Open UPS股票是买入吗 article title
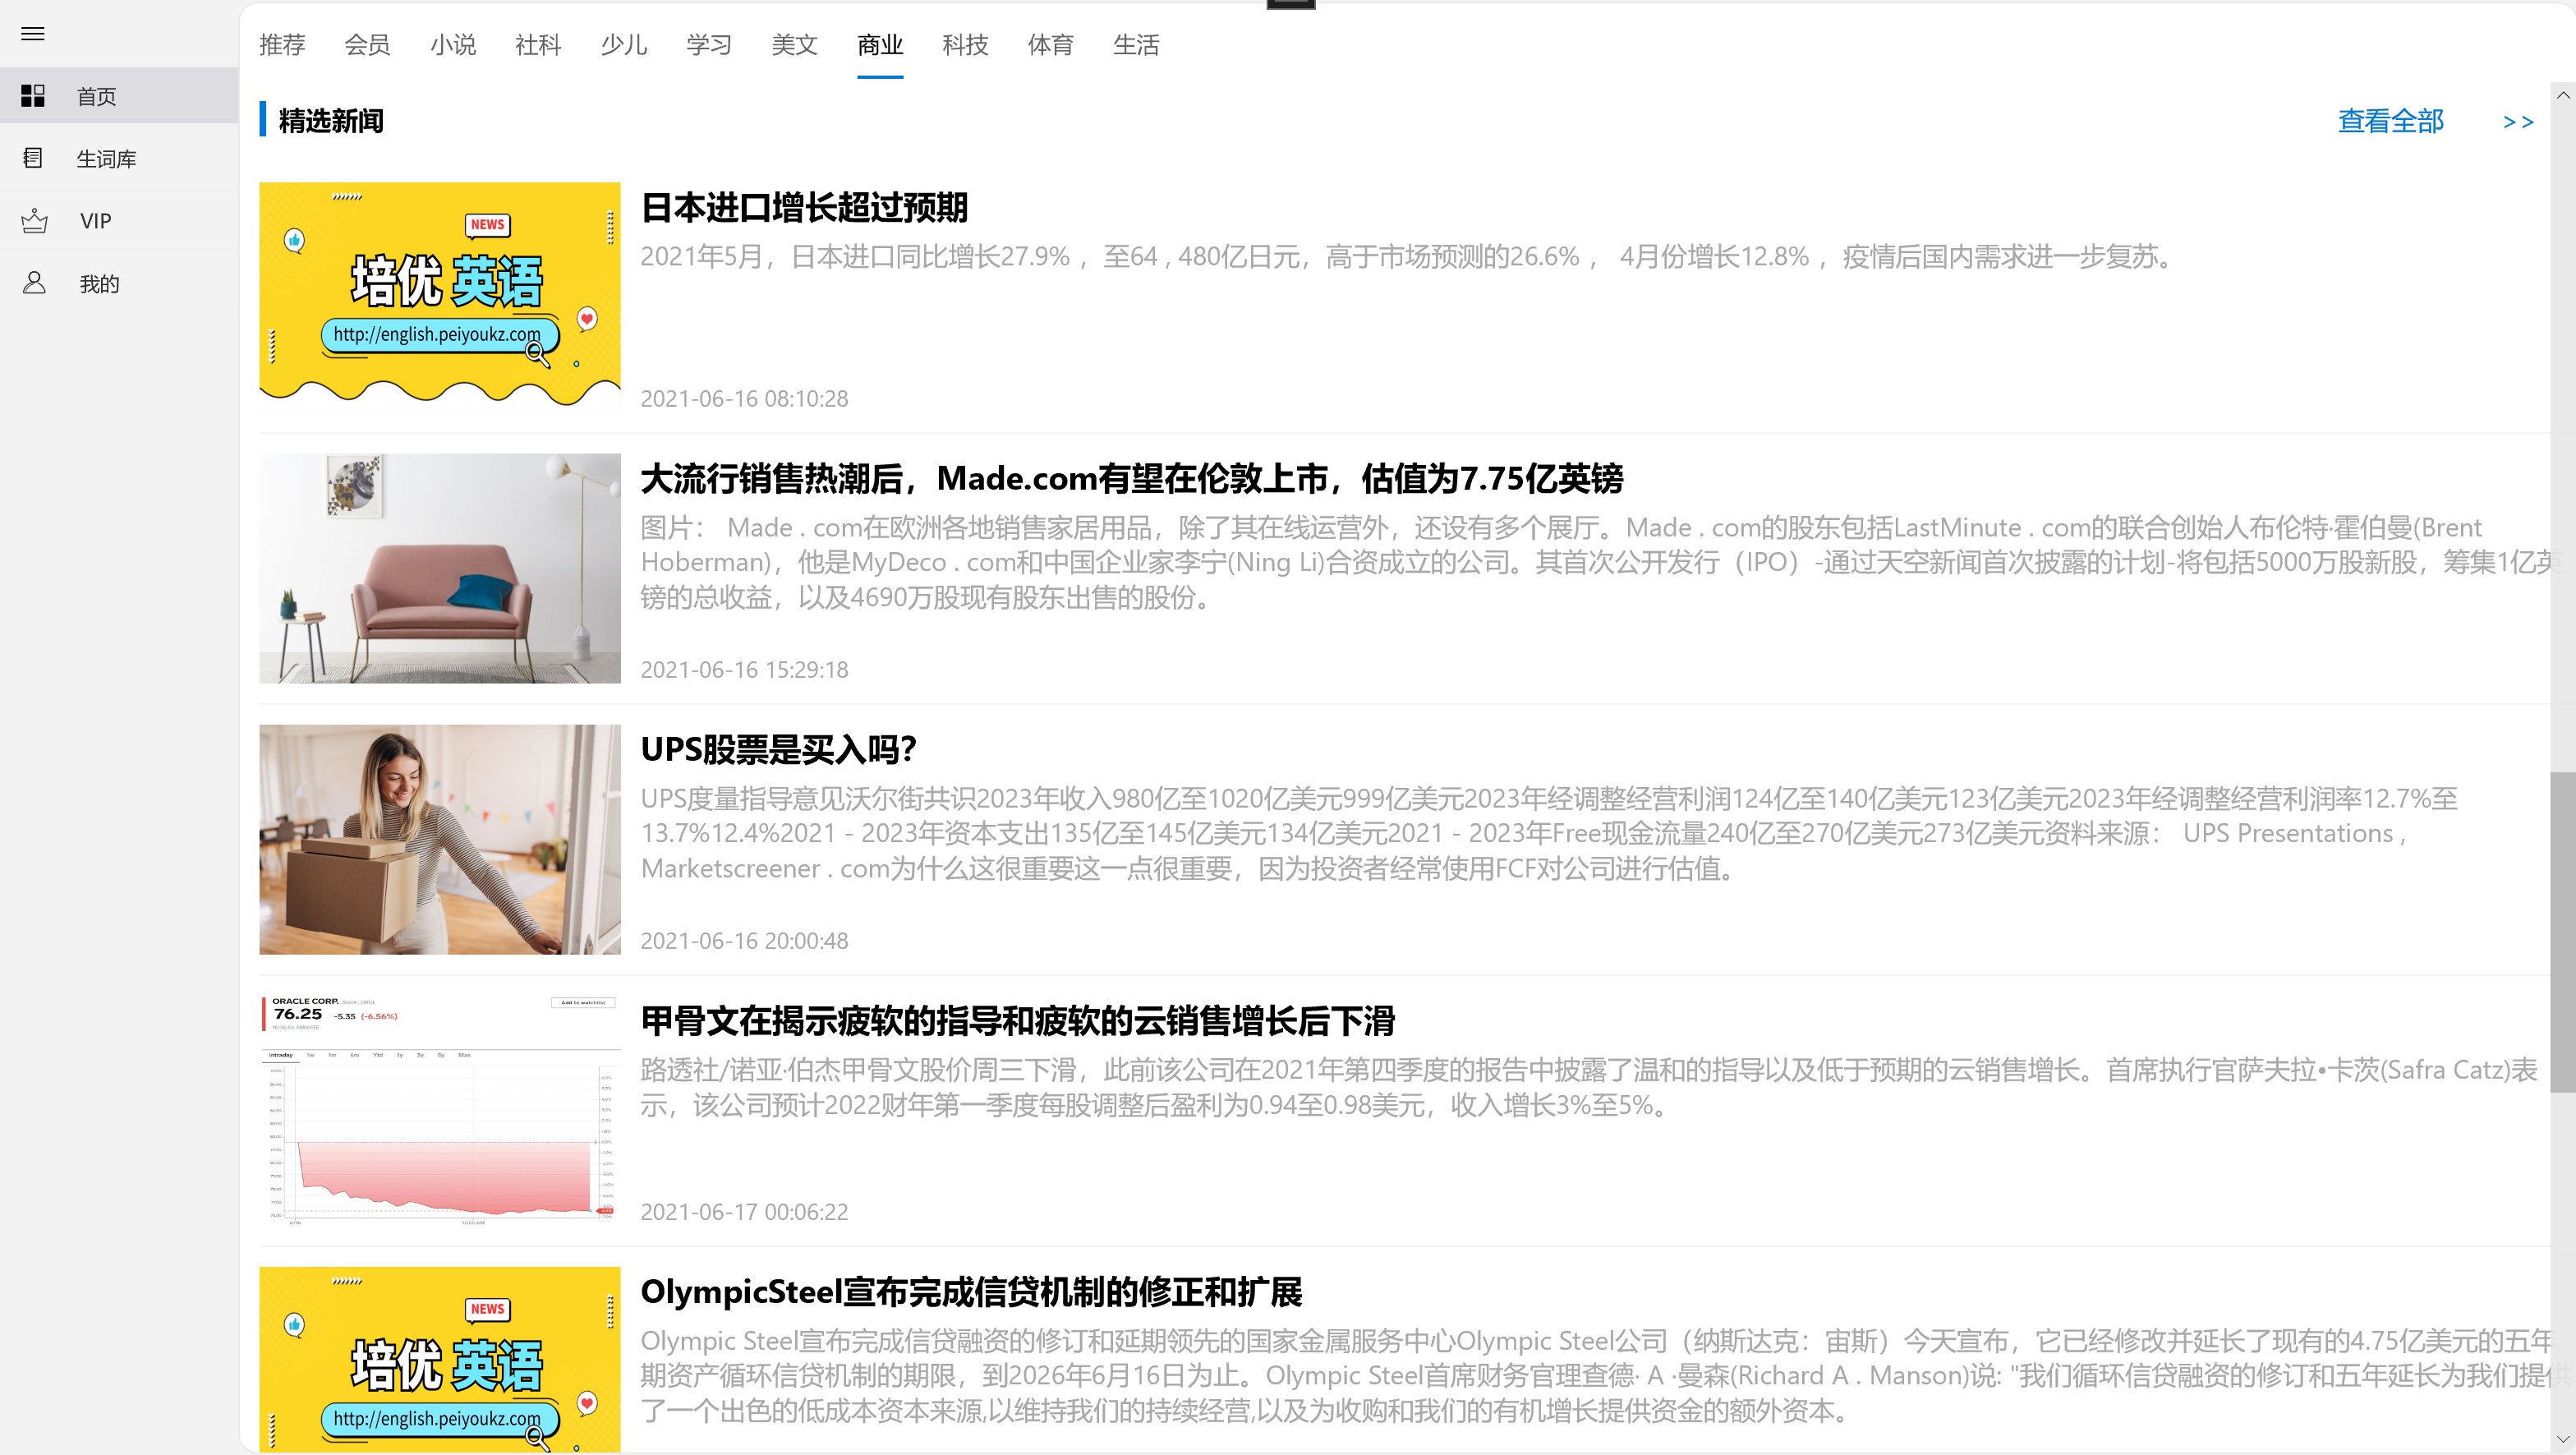This screenshot has width=2576, height=1455. tap(778, 750)
